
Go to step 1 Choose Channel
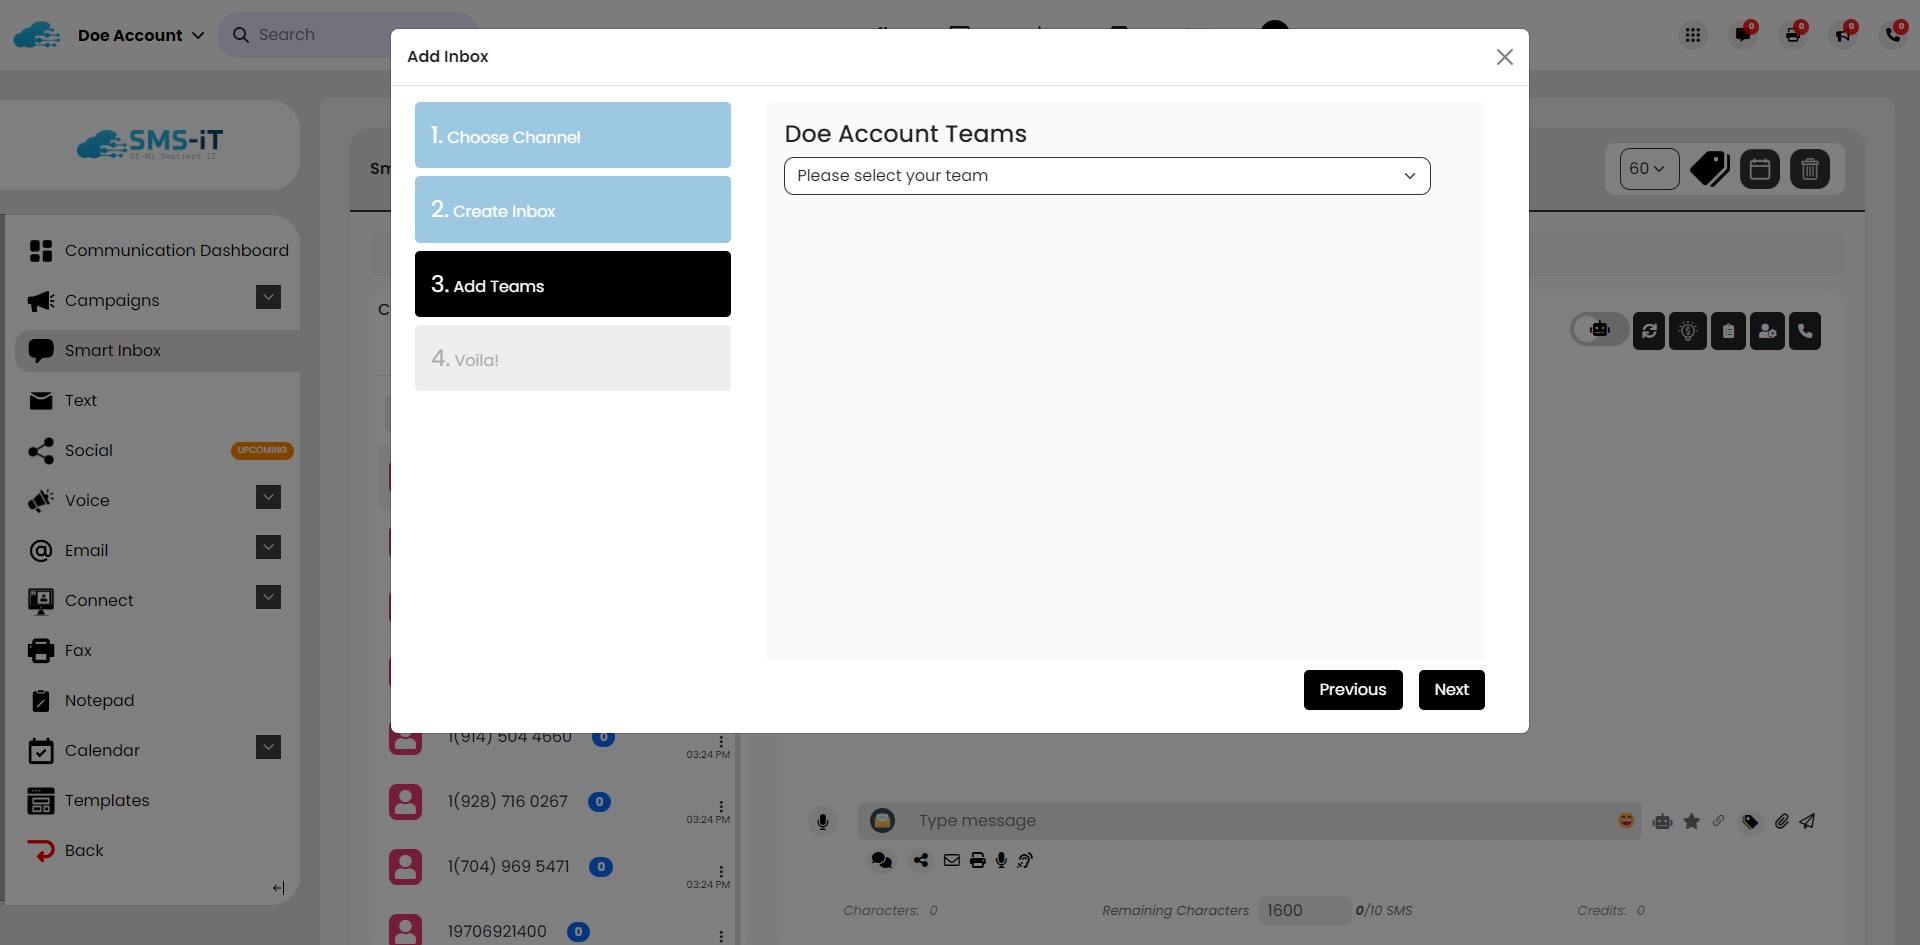pyautogui.click(x=573, y=135)
